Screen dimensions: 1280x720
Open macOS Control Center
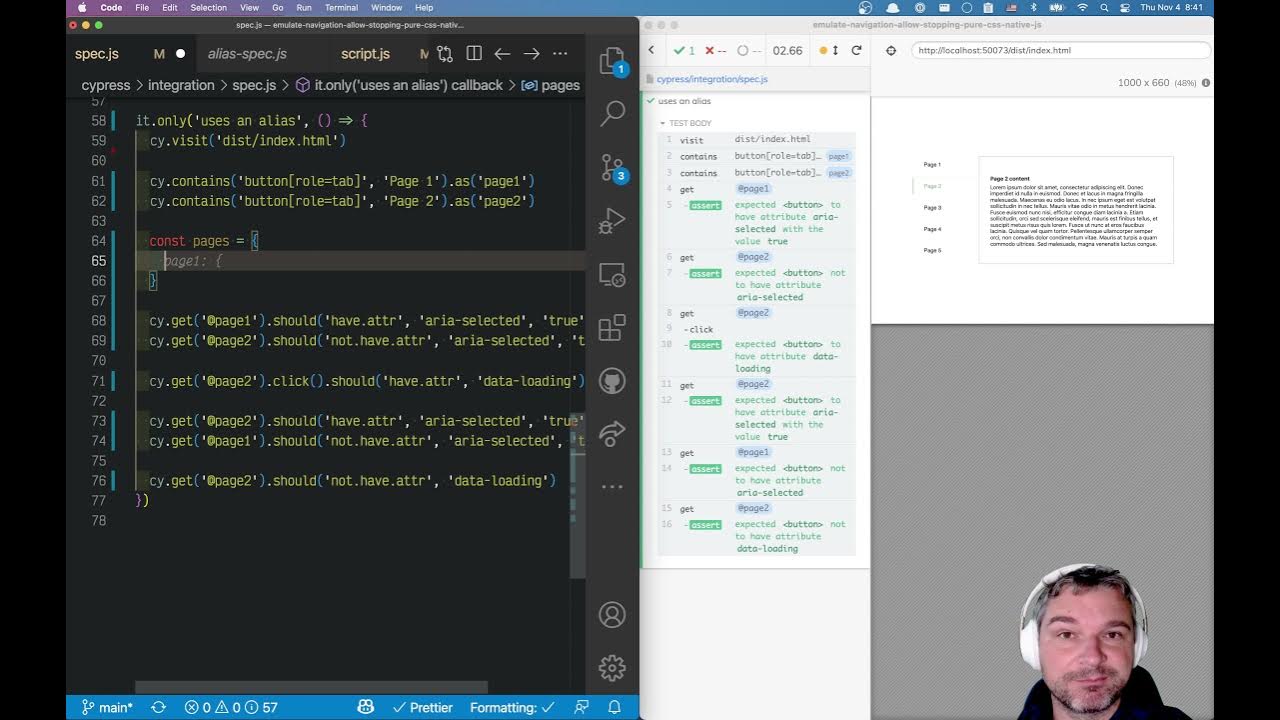pyautogui.click(x=1126, y=7)
